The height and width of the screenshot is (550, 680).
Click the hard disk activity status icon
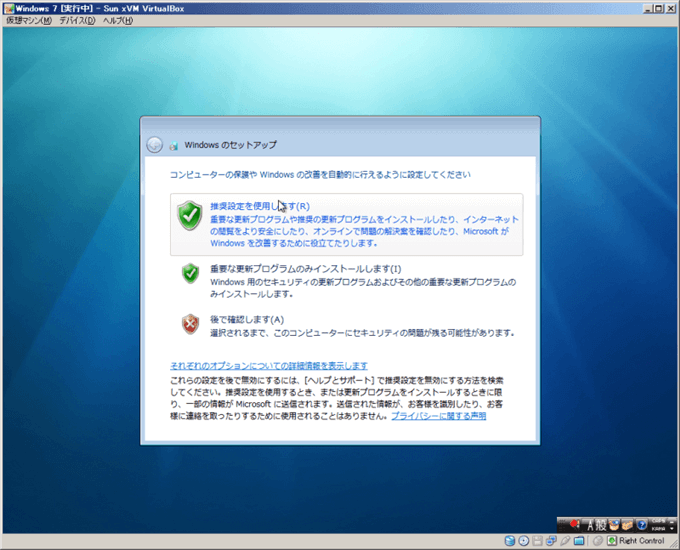click(x=510, y=541)
